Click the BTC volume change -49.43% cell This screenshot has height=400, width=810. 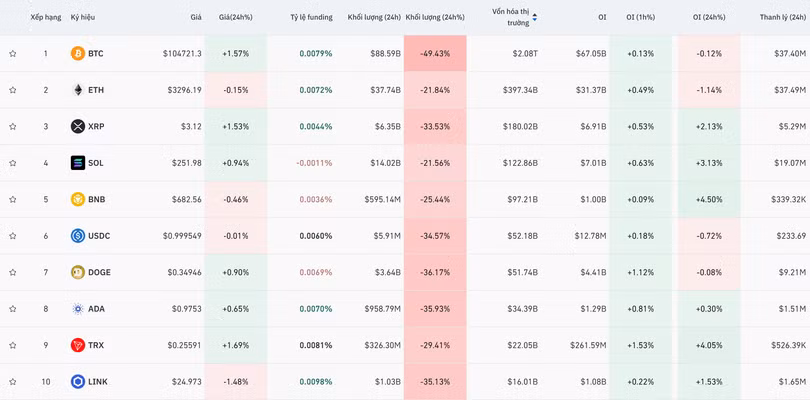(434, 53)
